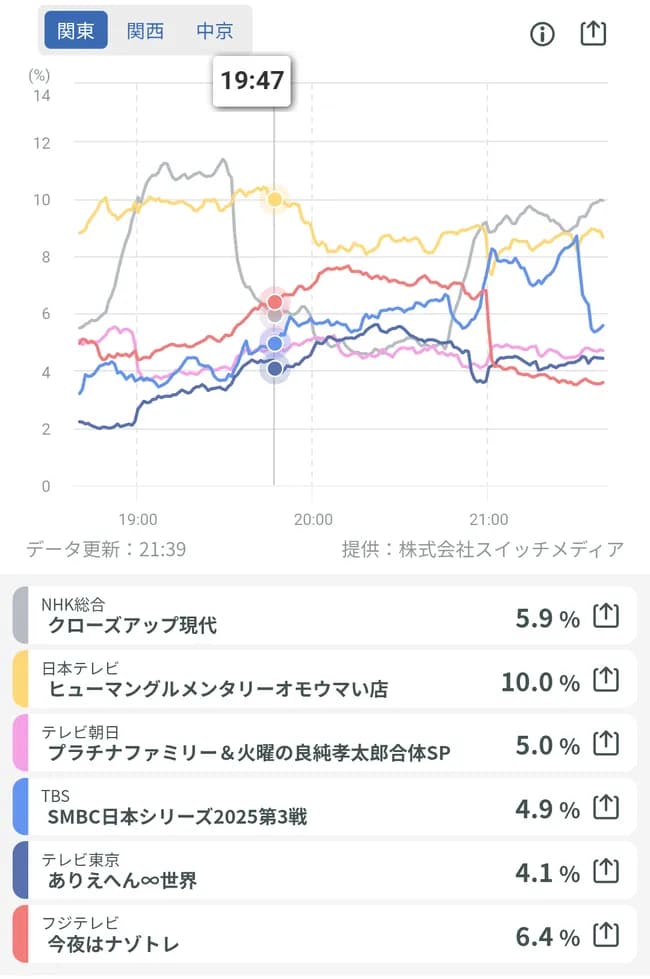The width and height of the screenshot is (650, 979).
Task: Click the share icon for ヒューマングルメンタリーオモウマい店
Action: (x=606, y=681)
